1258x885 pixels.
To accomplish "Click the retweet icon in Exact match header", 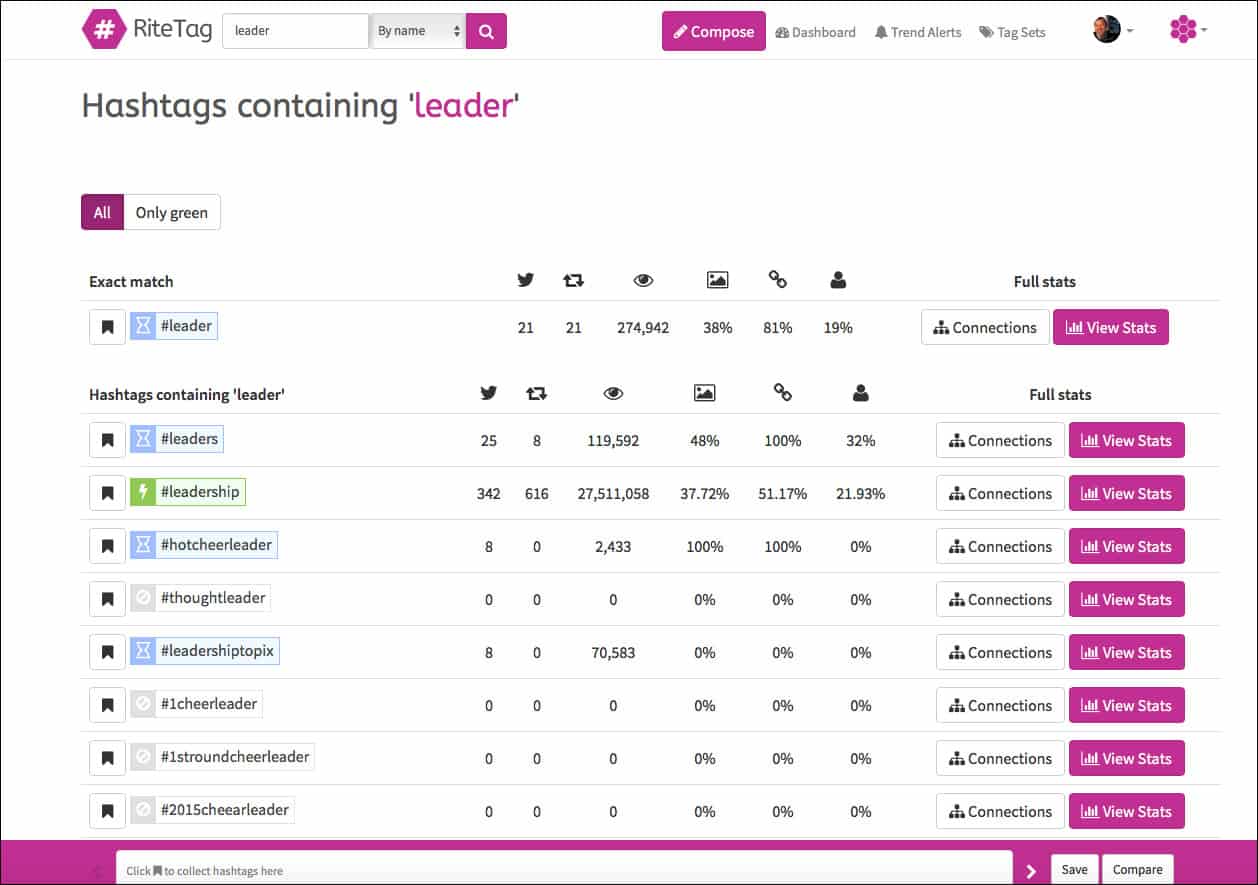I will click(x=573, y=281).
